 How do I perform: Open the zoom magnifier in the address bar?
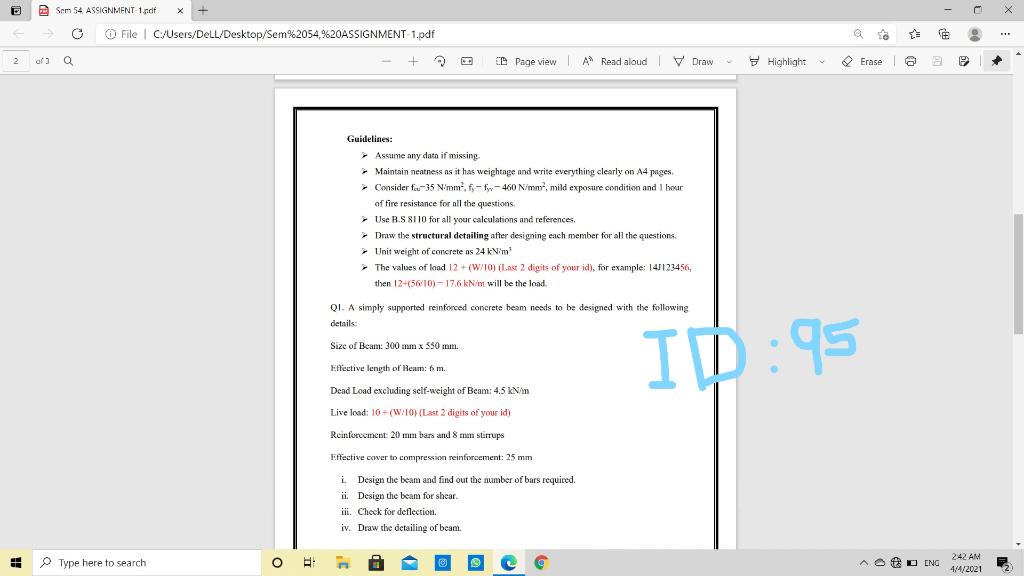pyautogui.click(x=858, y=34)
